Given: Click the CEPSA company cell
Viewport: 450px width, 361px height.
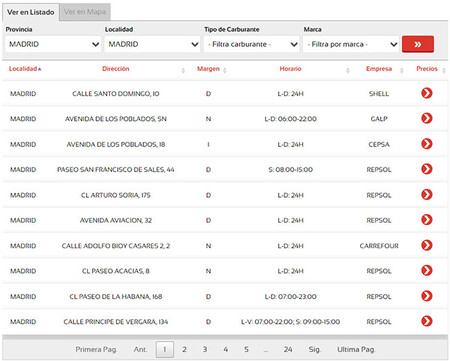Looking at the screenshot, I should pyautogui.click(x=379, y=144).
